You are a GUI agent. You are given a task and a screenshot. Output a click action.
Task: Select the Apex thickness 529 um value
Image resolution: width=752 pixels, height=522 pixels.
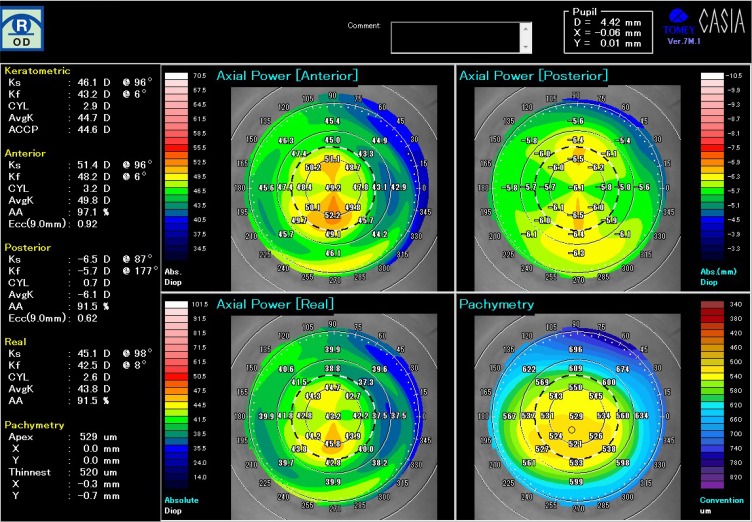pyautogui.click(x=98, y=437)
